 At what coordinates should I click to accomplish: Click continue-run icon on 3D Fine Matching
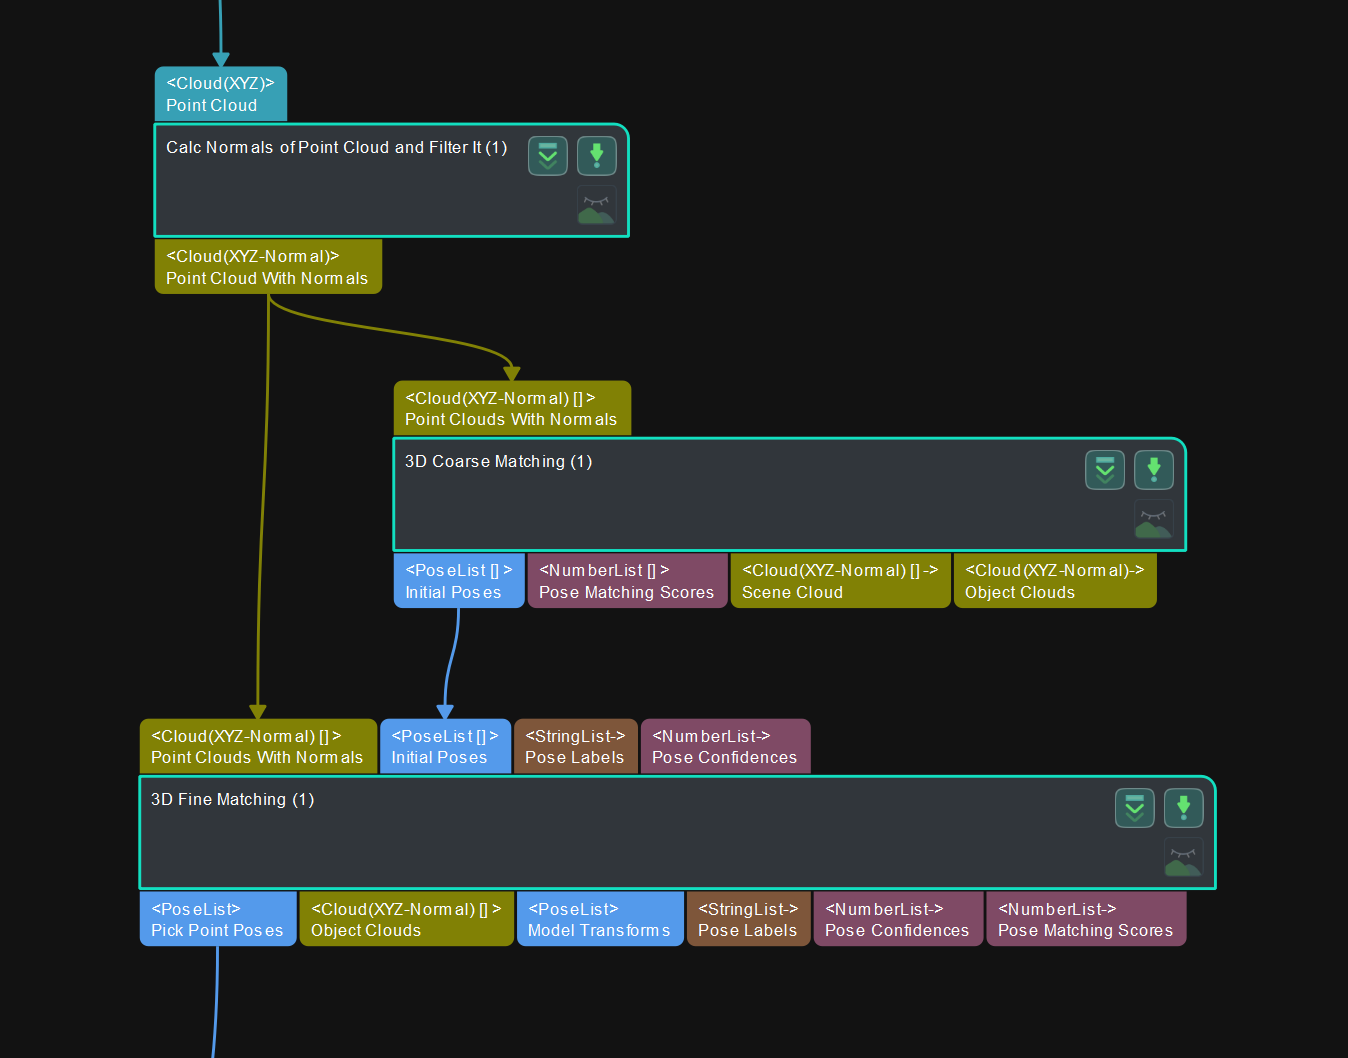(1134, 808)
